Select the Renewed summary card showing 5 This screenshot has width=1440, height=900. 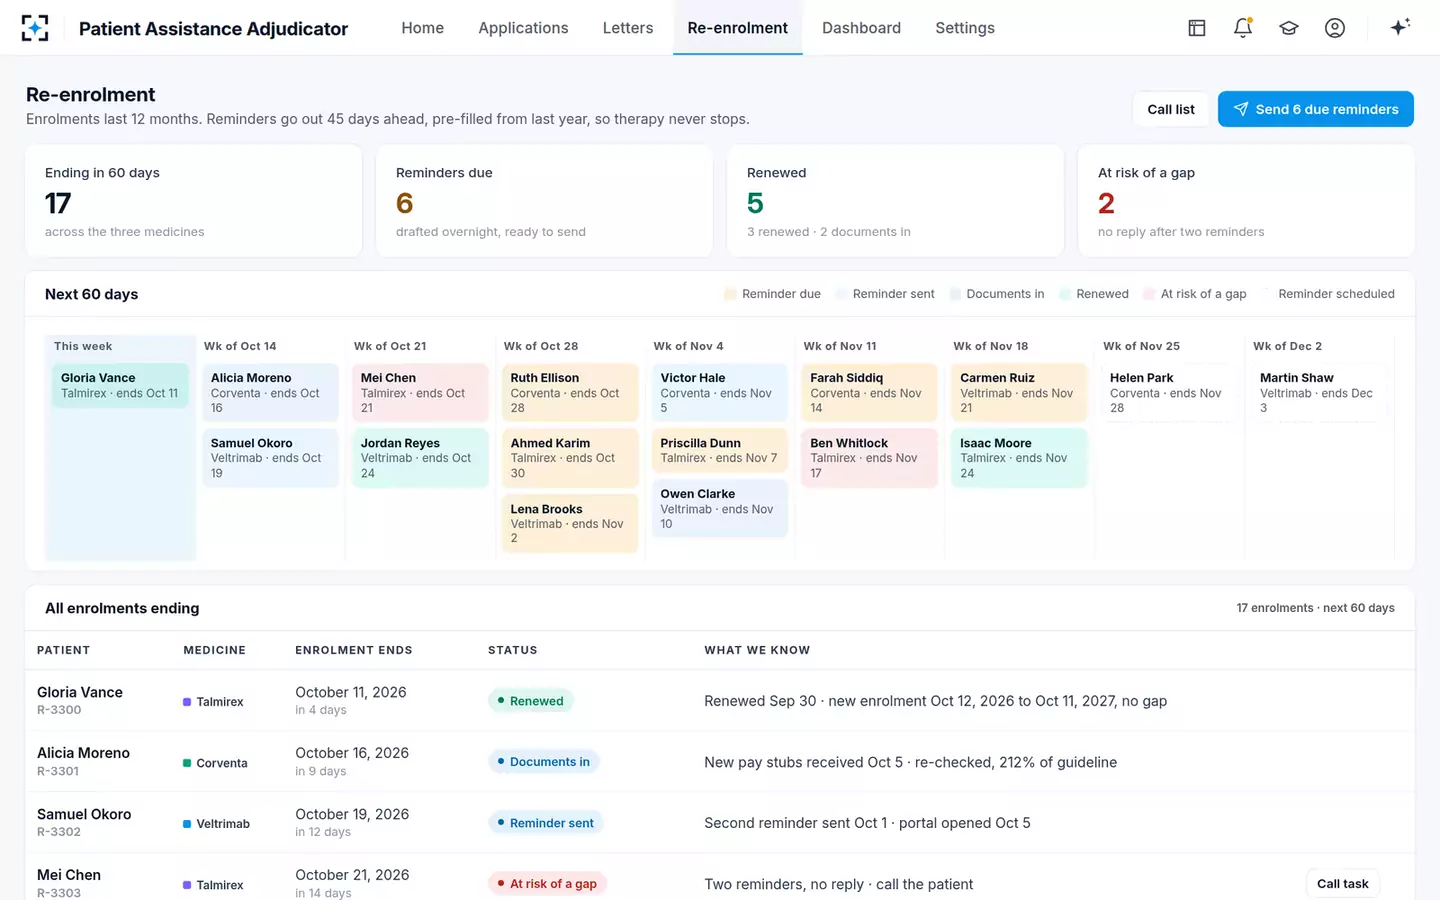pyautogui.click(x=896, y=201)
